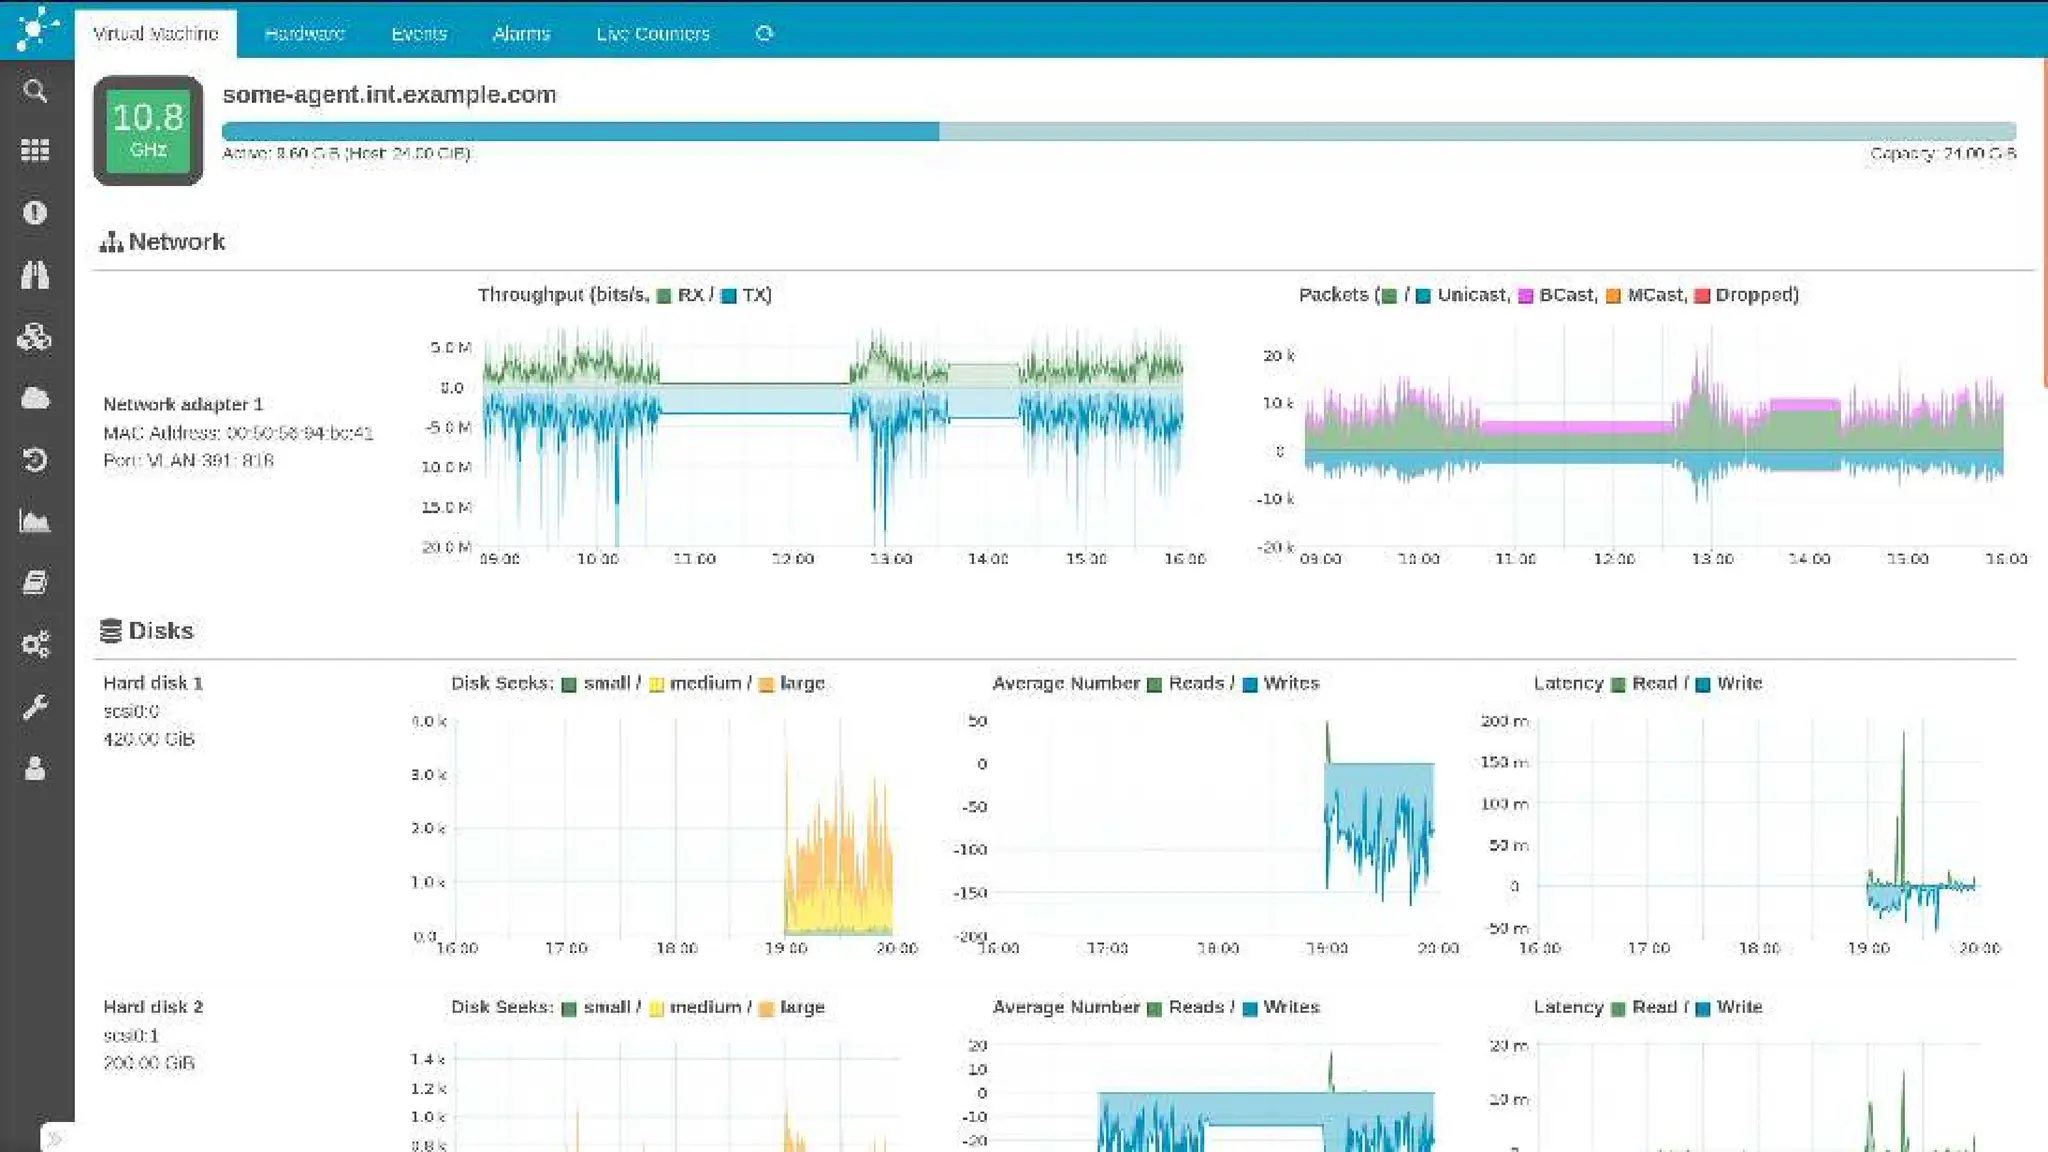The width and height of the screenshot is (2048, 1152).
Task: Open the cloud icon in the sidebar
Action: pyautogui.click(x=35, y=398)
